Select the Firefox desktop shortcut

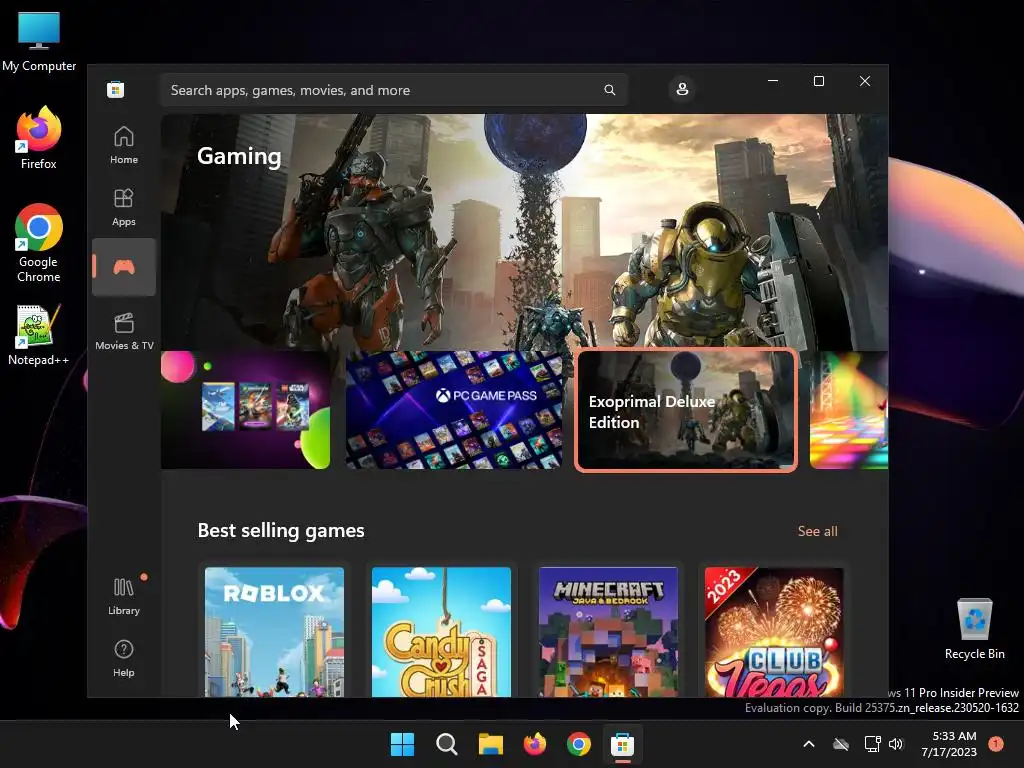tap(39, 138)
